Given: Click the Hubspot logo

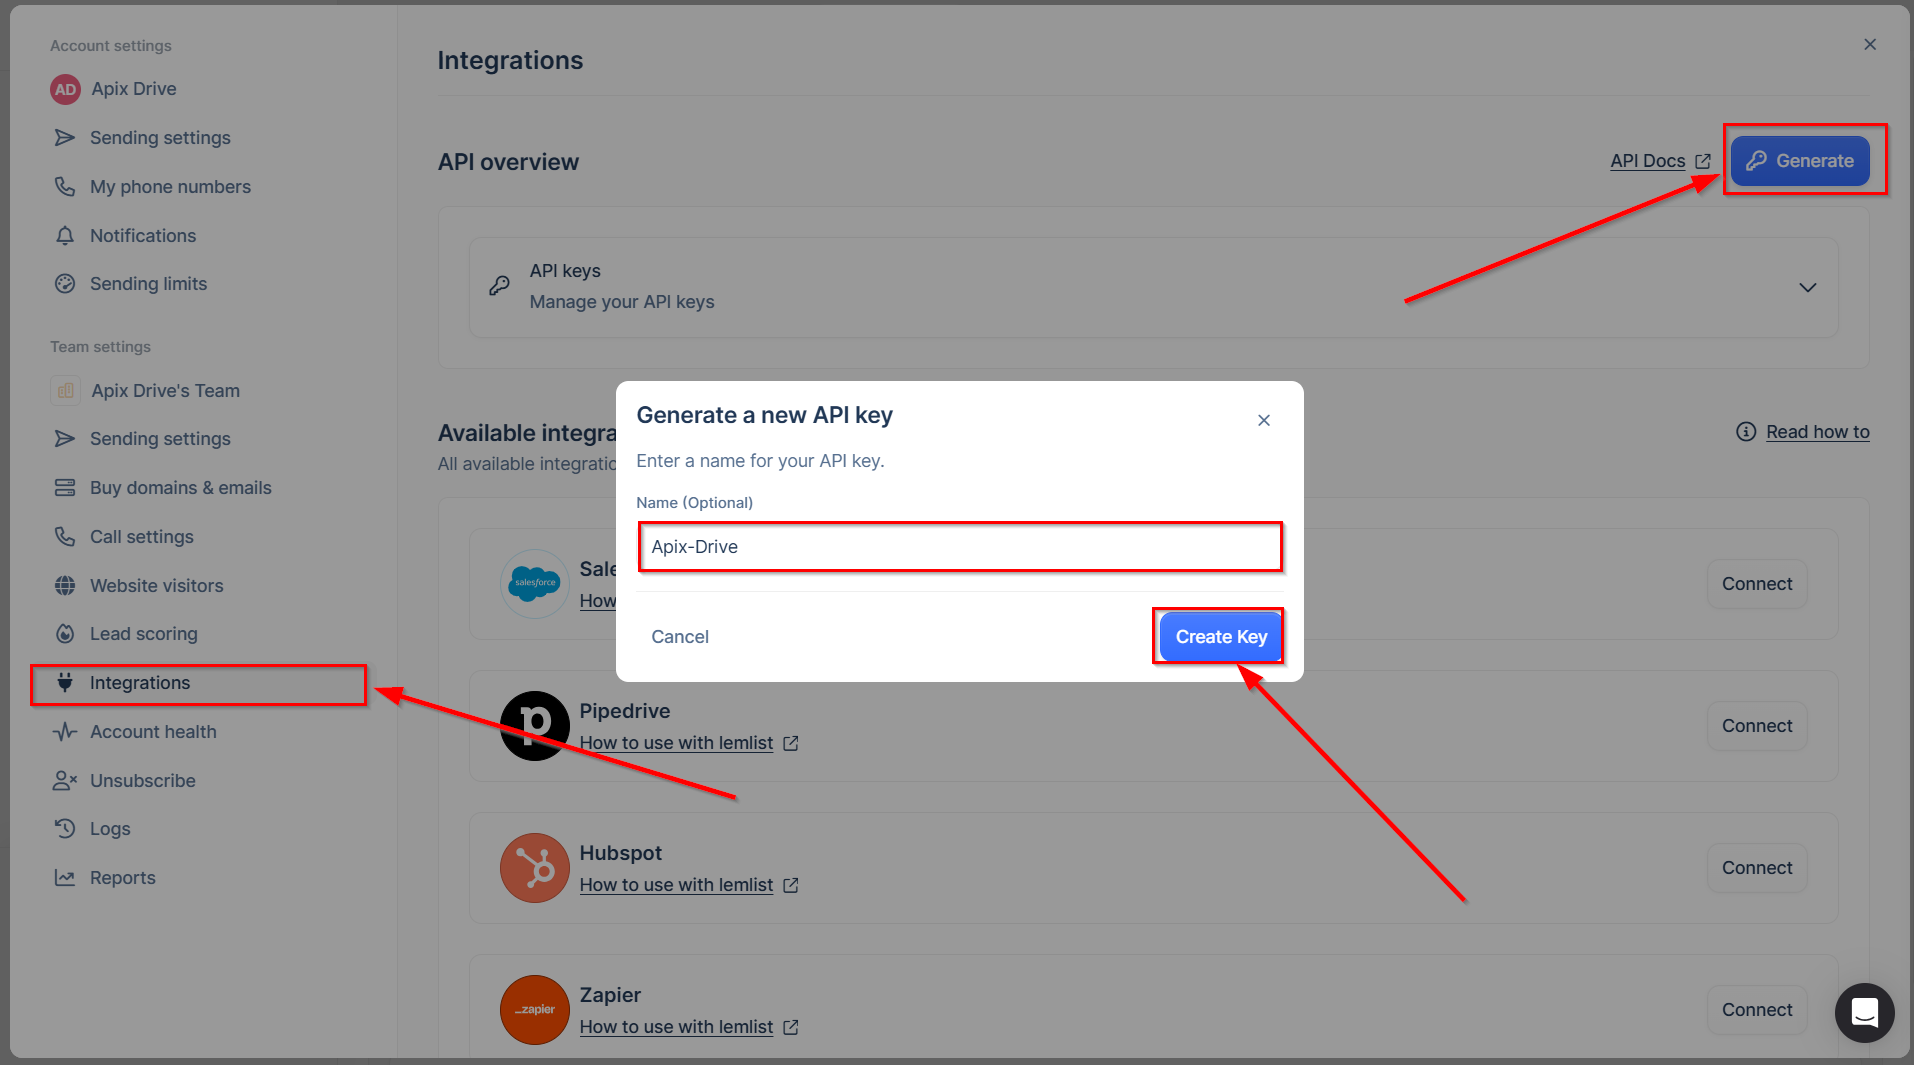Looking at the screenshot, I should click(x=535, y=867).
